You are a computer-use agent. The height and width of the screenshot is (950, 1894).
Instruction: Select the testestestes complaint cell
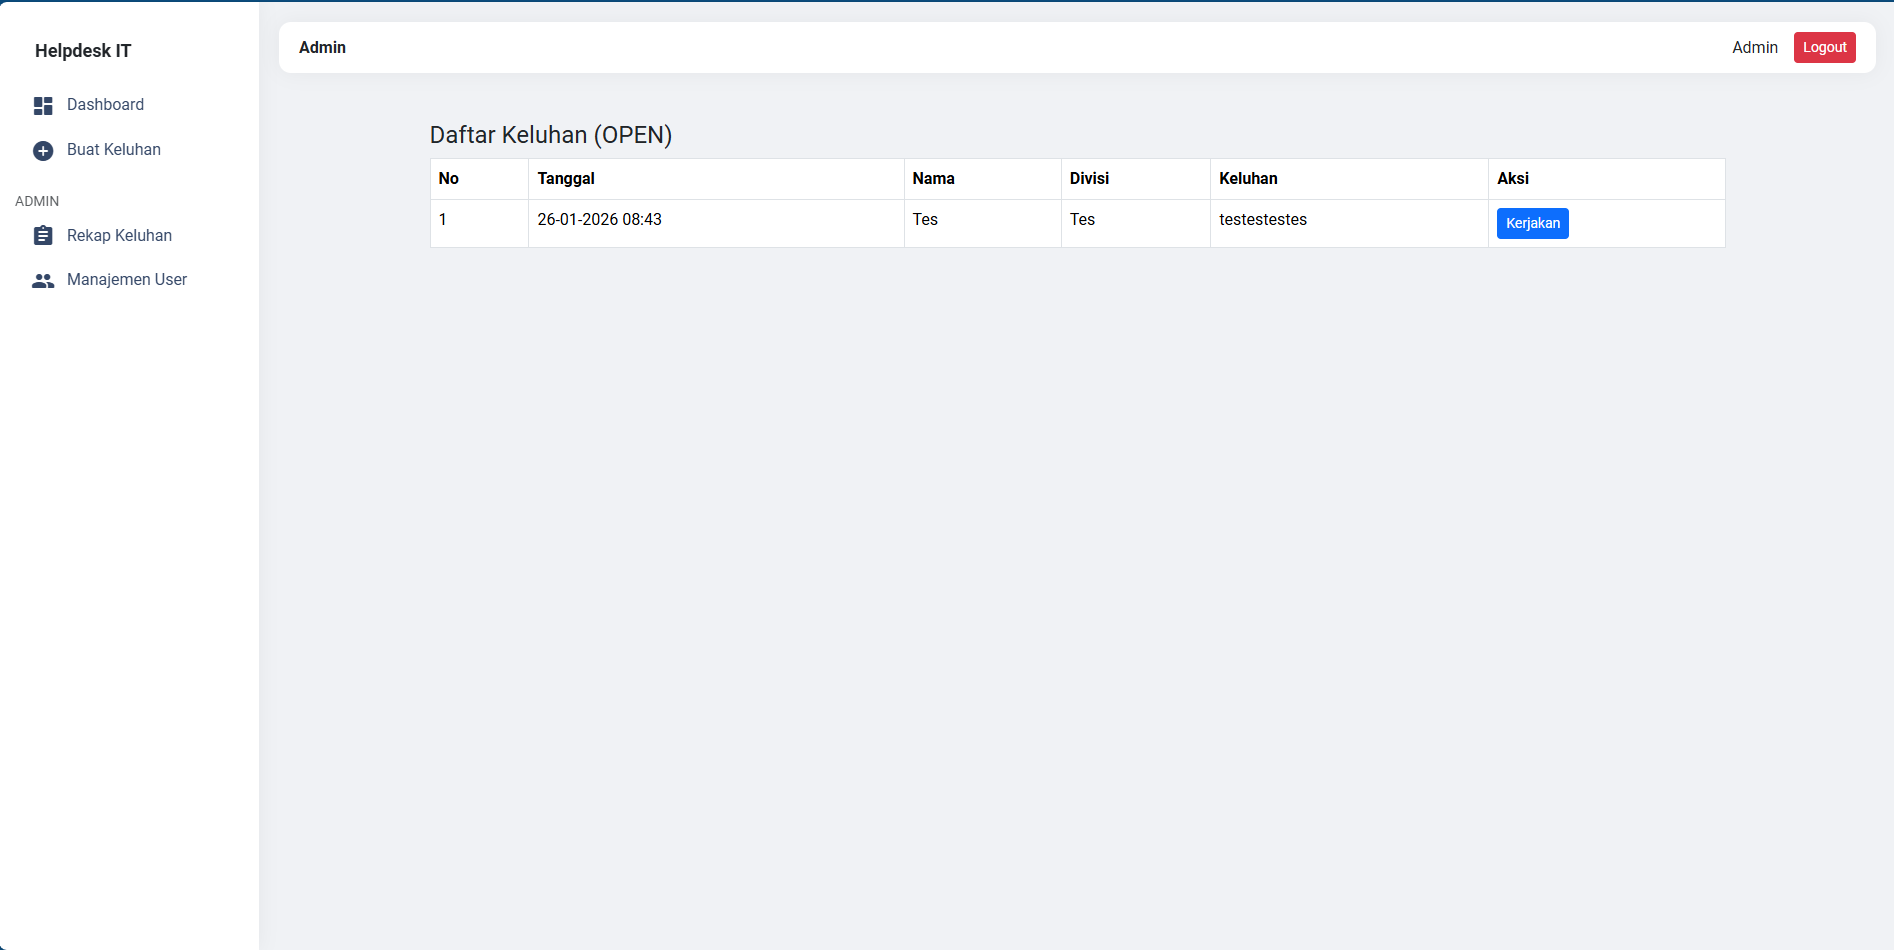(x=1262, y=220)
